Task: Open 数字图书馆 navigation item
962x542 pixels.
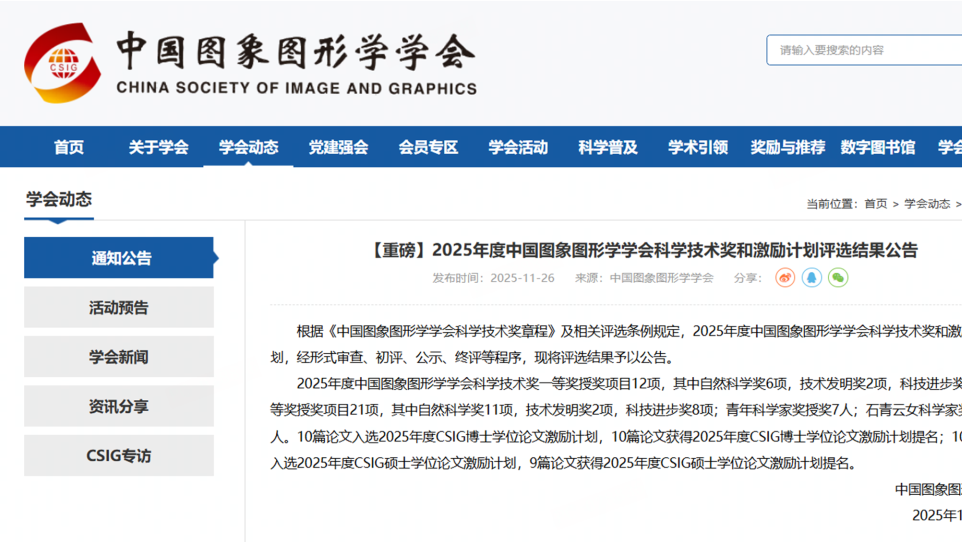Action: pos(877,147)
